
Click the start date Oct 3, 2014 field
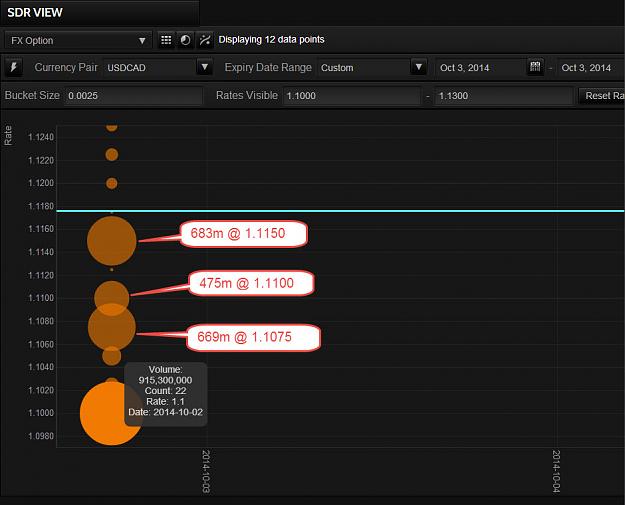click(481, 67)
